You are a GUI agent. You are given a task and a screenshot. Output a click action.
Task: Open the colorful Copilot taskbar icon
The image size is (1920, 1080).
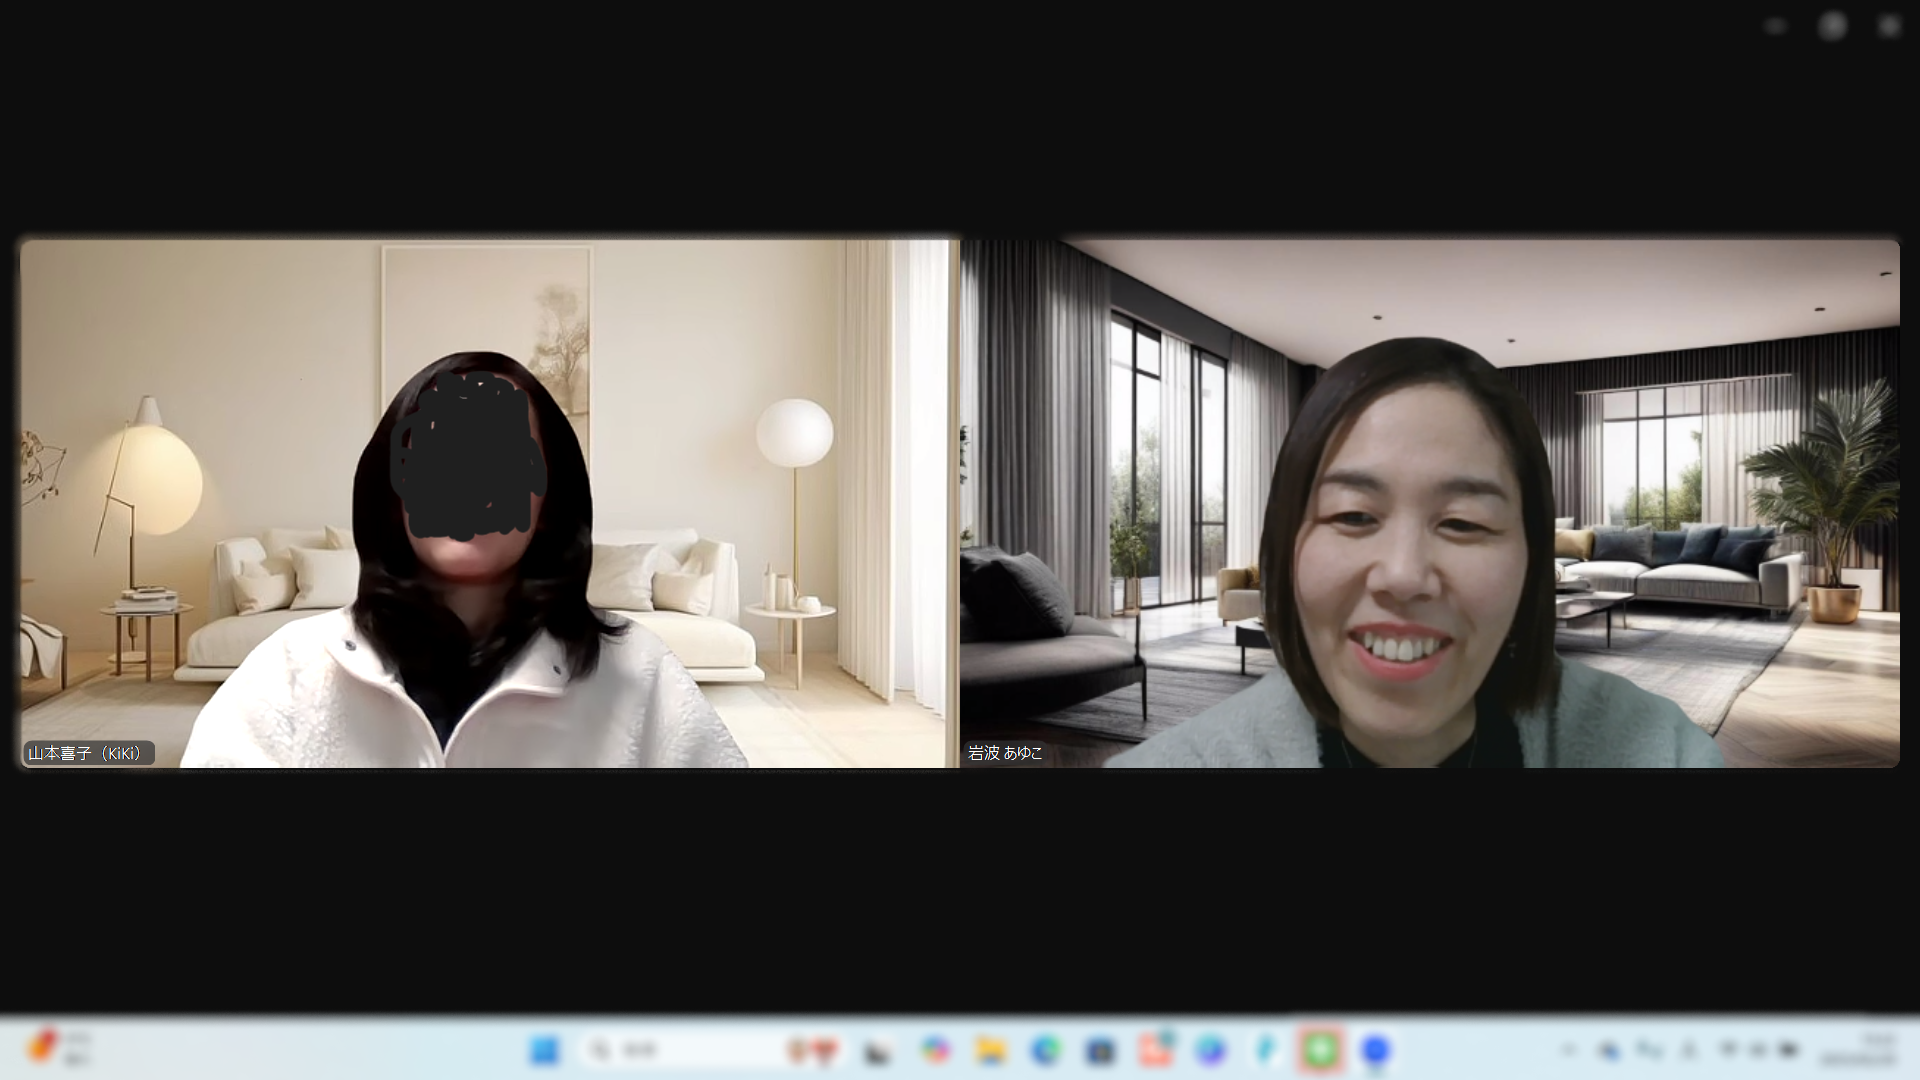(936, 1050)
